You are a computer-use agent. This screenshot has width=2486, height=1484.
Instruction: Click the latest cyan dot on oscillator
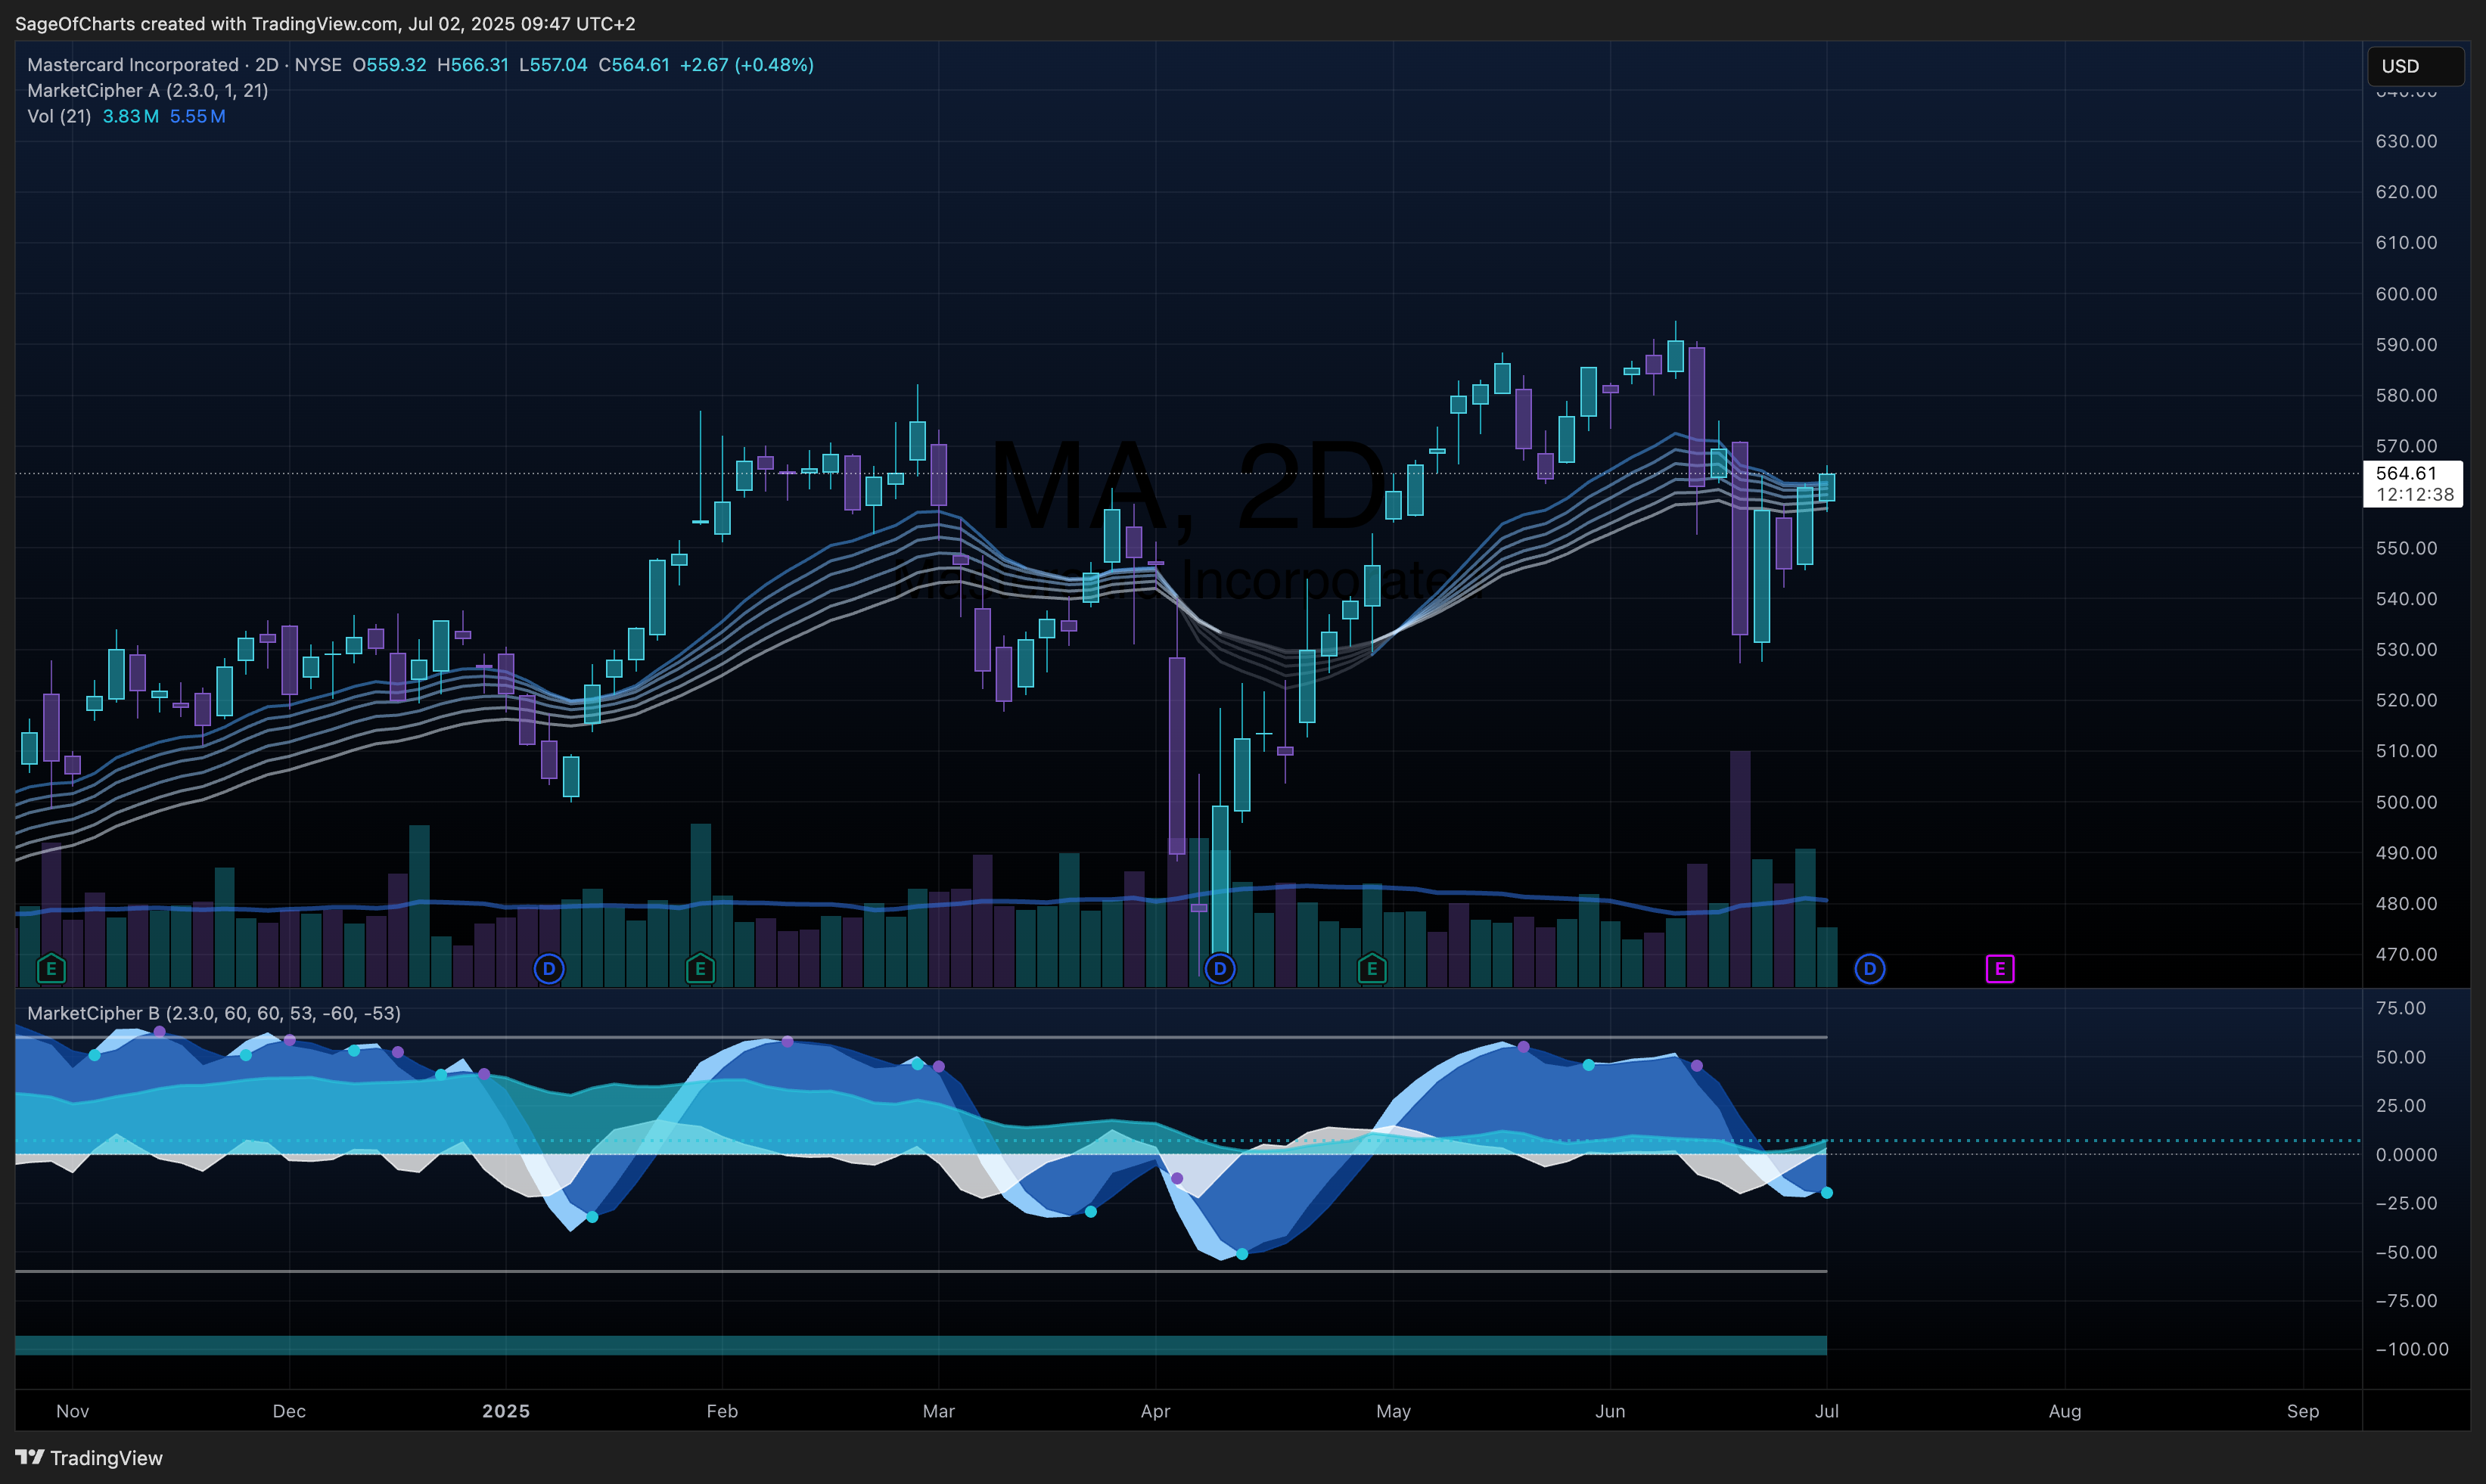pyautogui.click(x=1827, y=1193)
